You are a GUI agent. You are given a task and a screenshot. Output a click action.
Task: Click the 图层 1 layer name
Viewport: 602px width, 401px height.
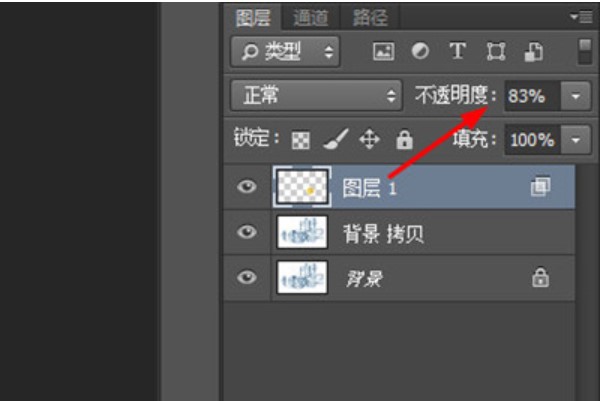[x=369, y=188]
